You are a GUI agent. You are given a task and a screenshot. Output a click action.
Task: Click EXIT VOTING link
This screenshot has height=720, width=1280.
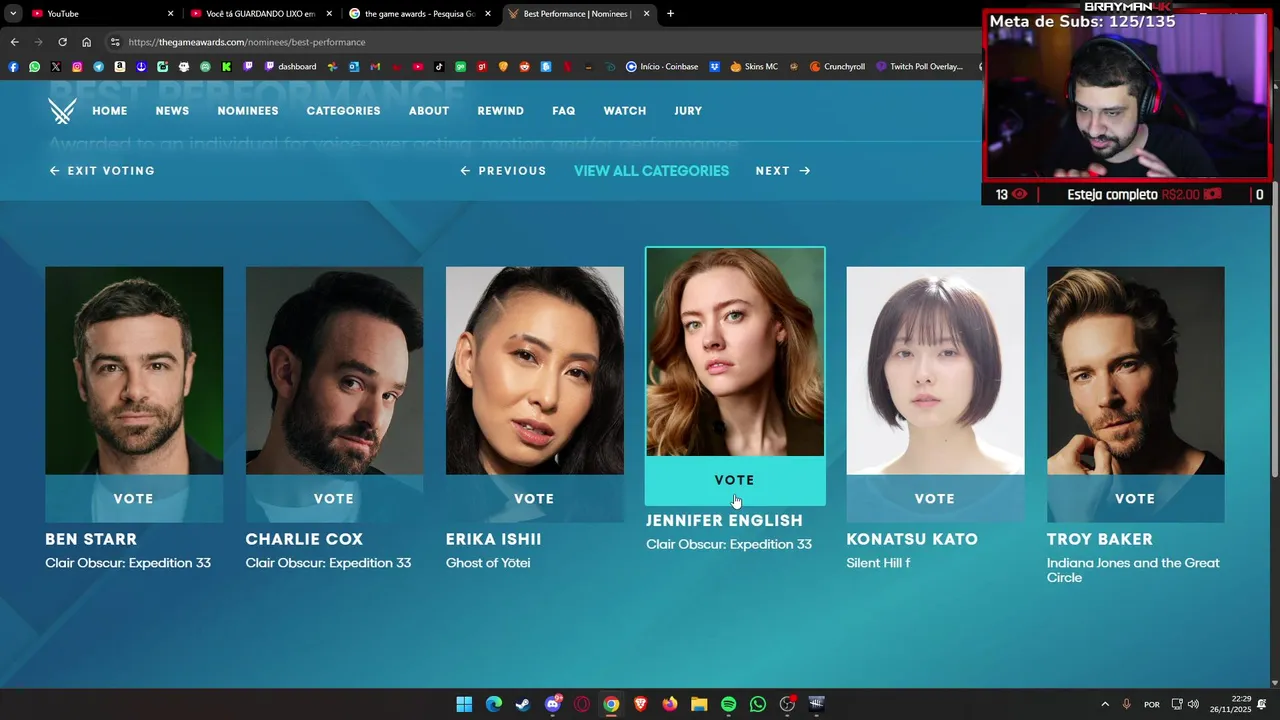tap(102, 171)
